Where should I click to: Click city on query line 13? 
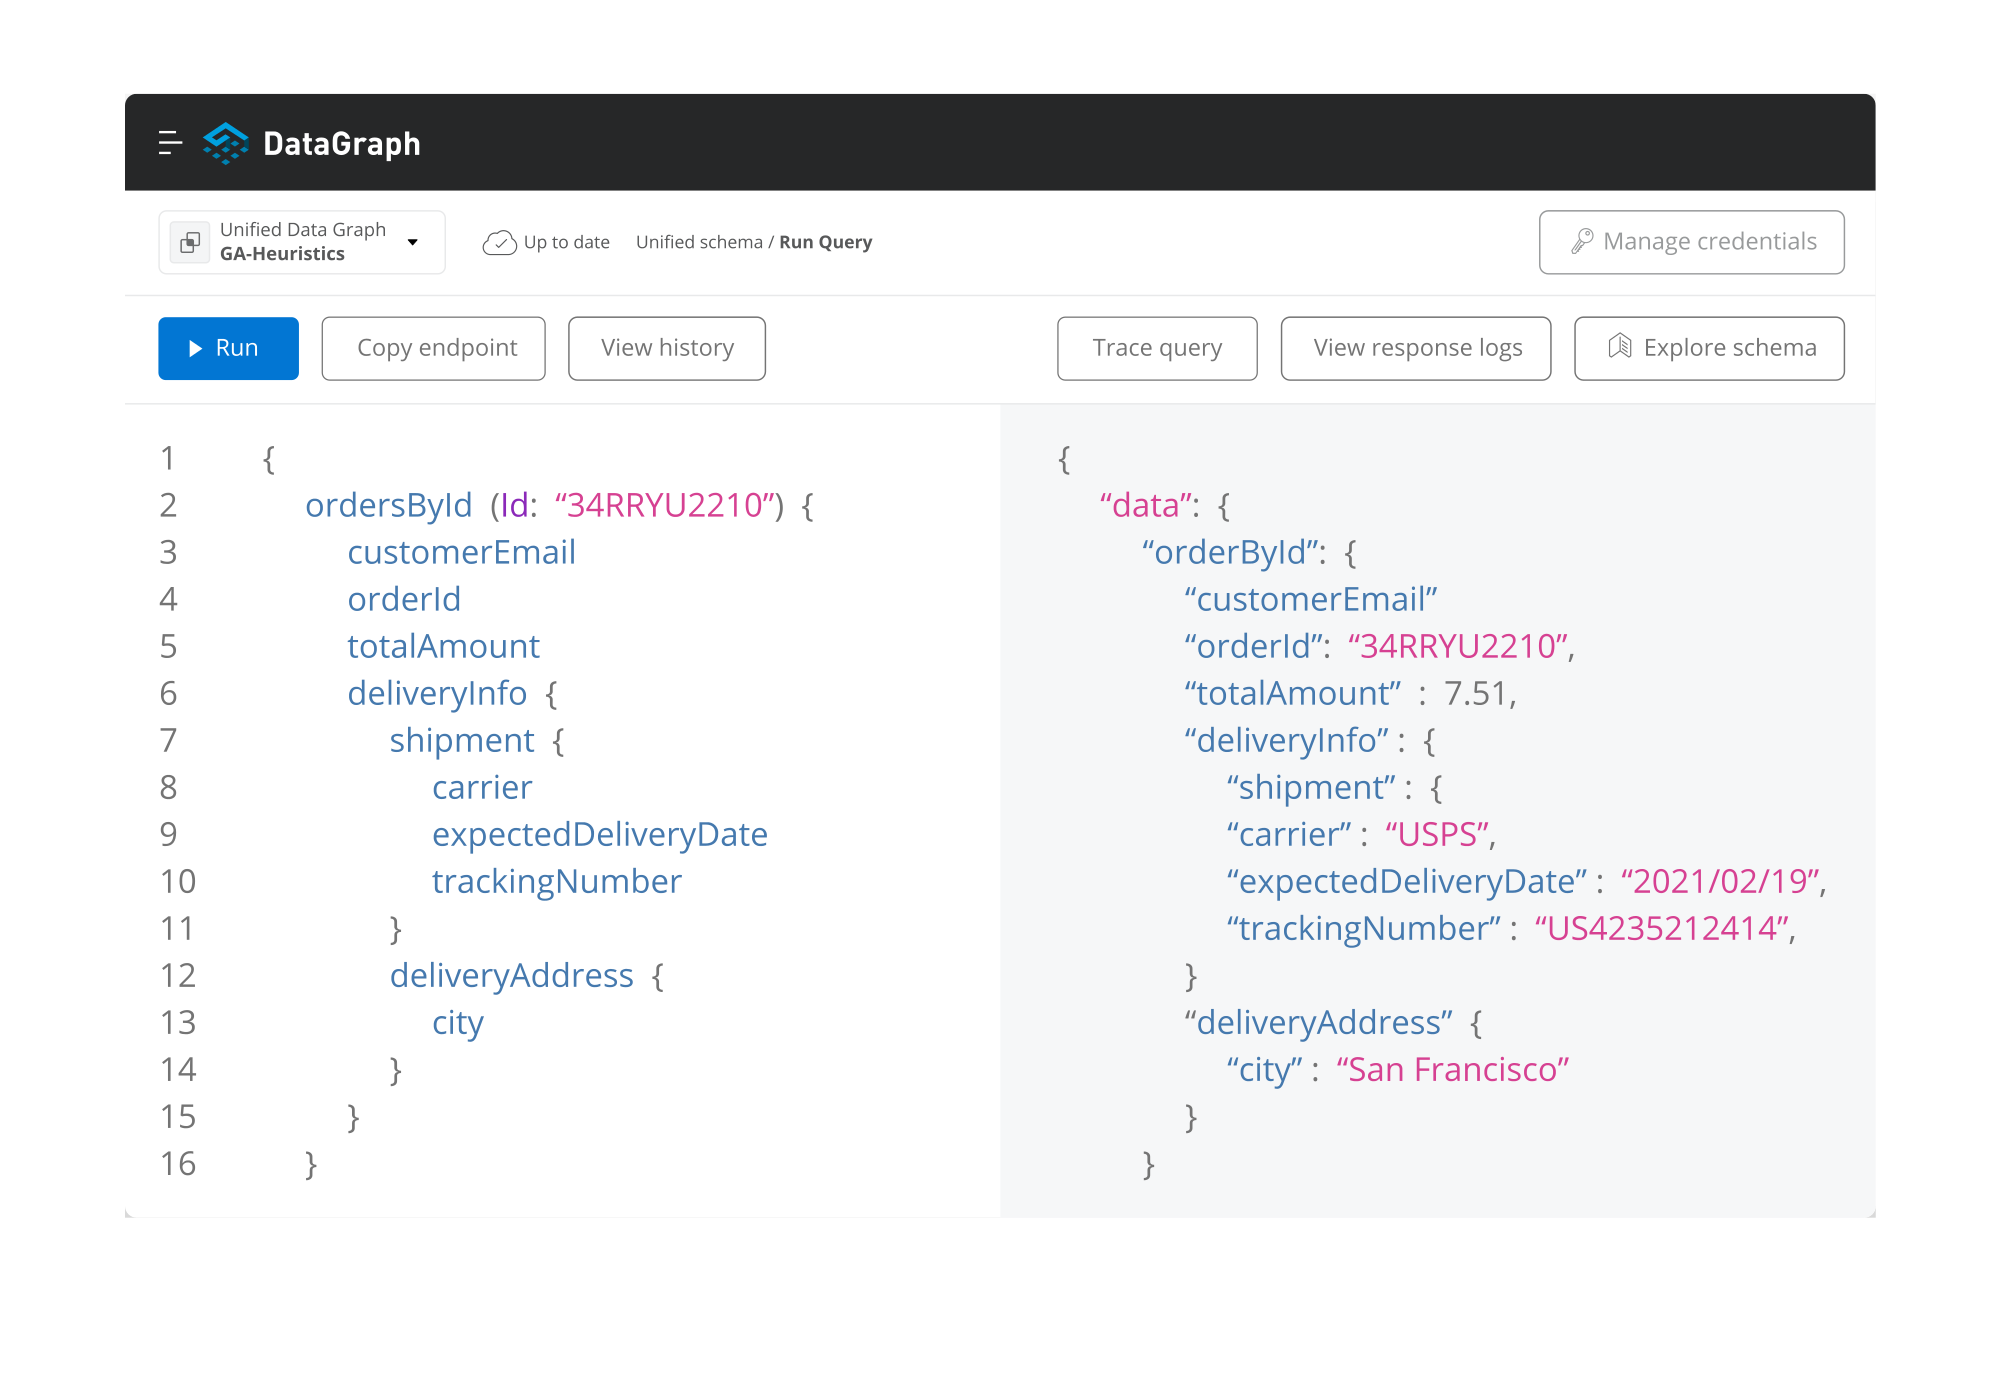pyautogui.click(x=458, y=1023)
